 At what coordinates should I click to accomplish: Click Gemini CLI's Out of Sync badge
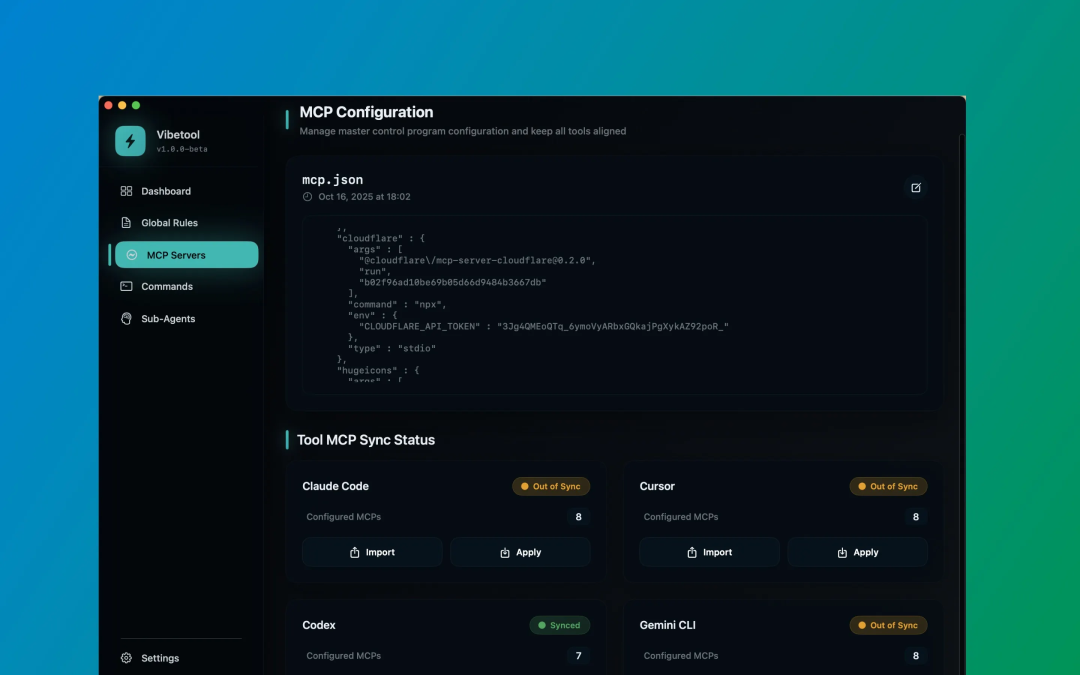point(888,625)
